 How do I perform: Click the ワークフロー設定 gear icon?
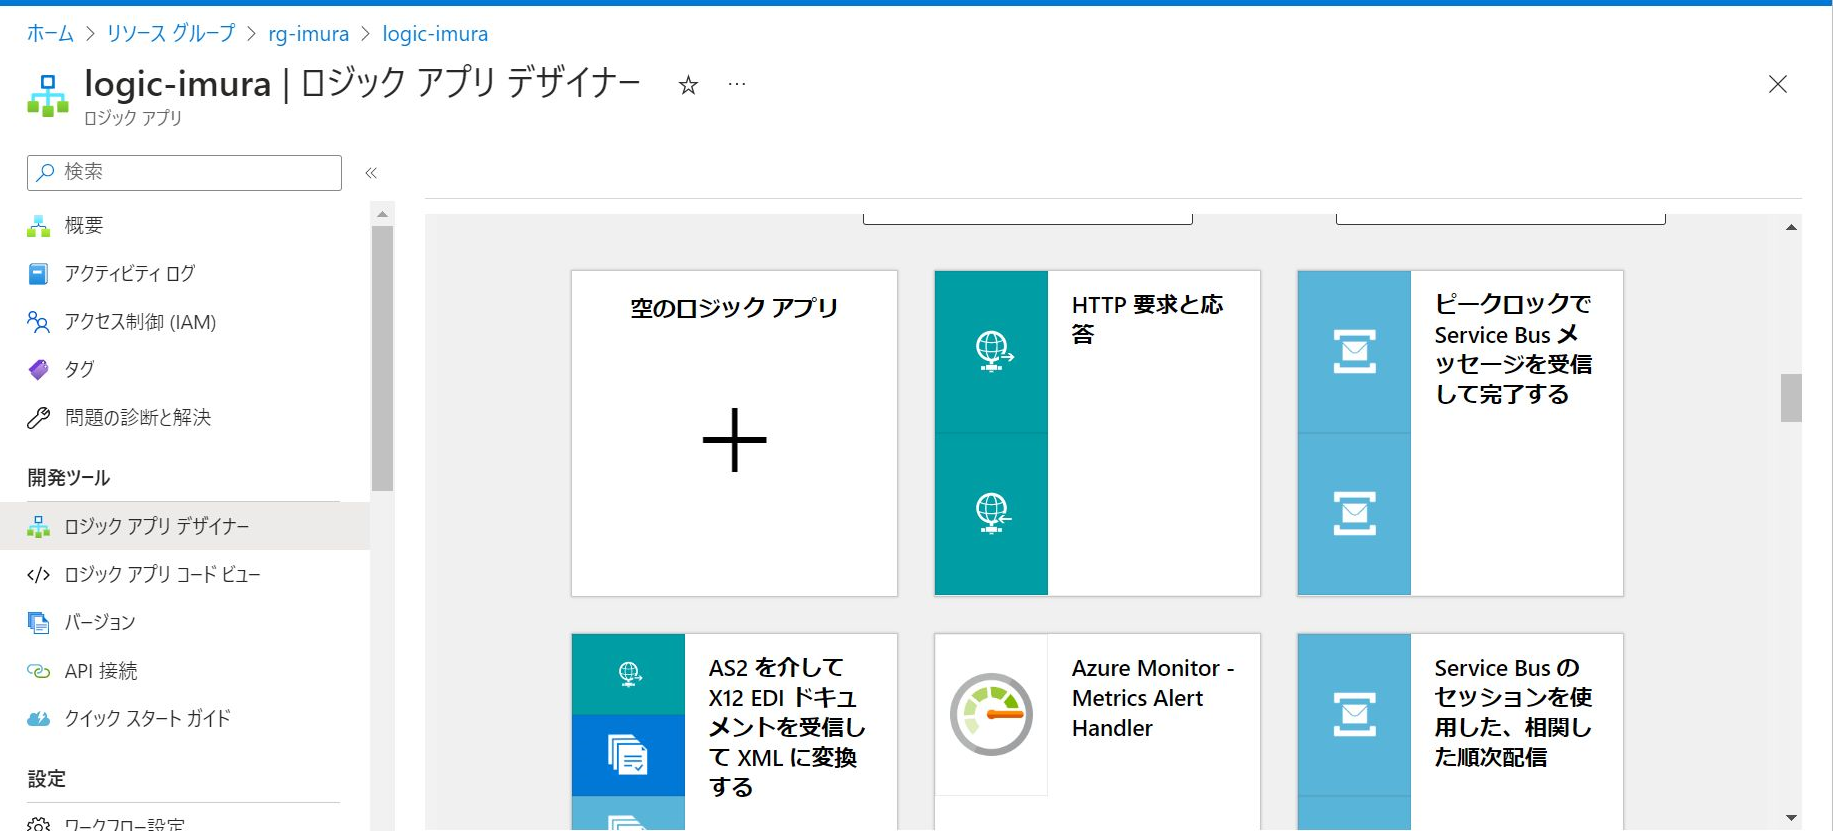[38, 824]
